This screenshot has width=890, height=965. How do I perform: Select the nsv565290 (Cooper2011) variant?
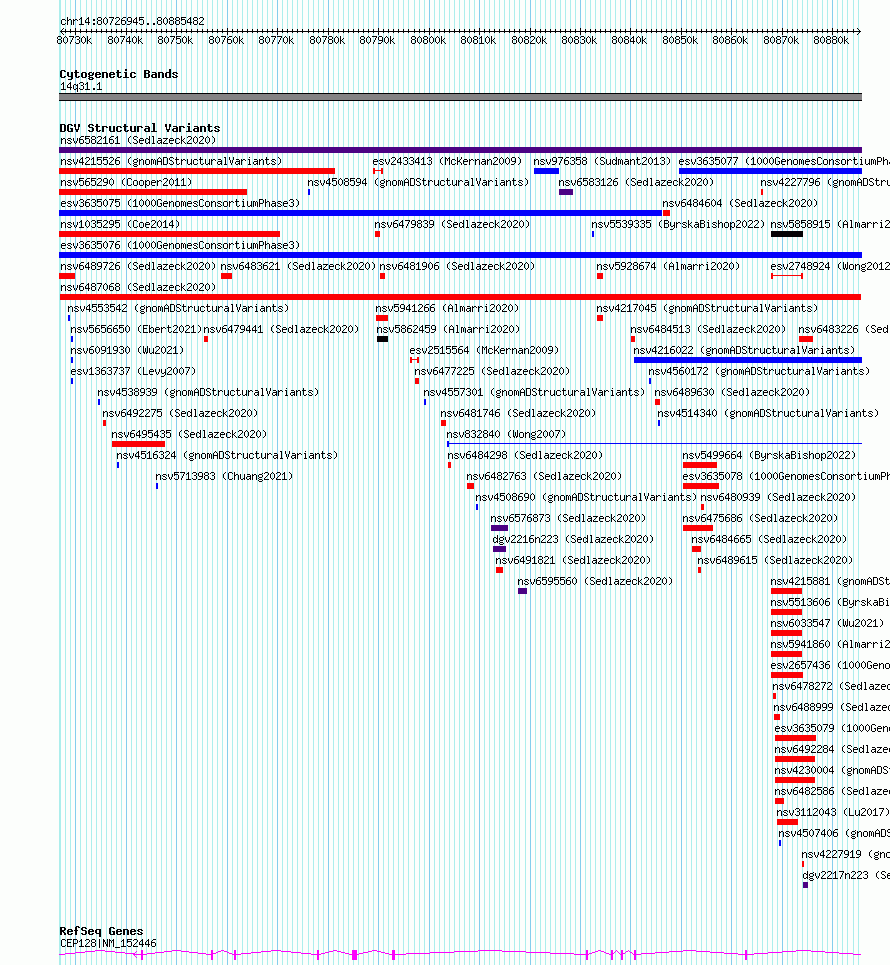pos(126,182)
